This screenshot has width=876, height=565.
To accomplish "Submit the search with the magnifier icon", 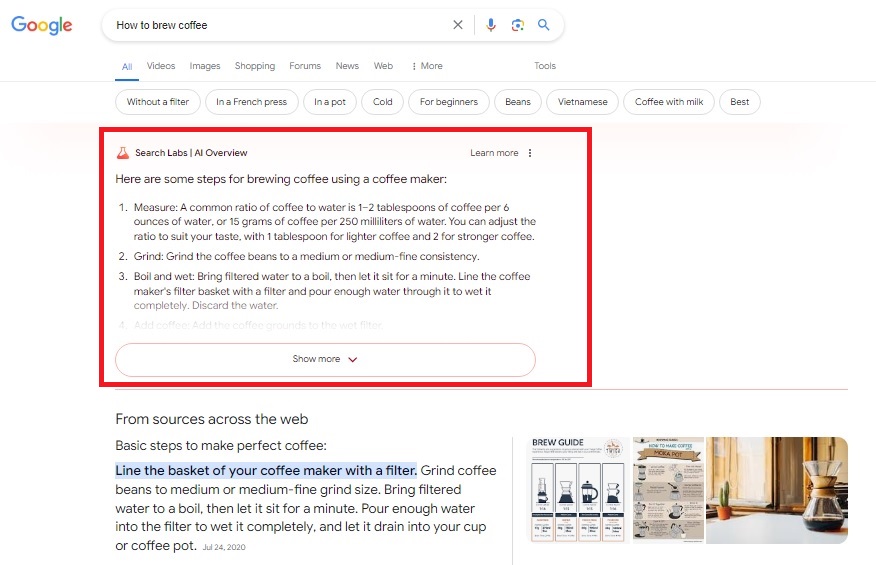I will (x=544, y=25).
